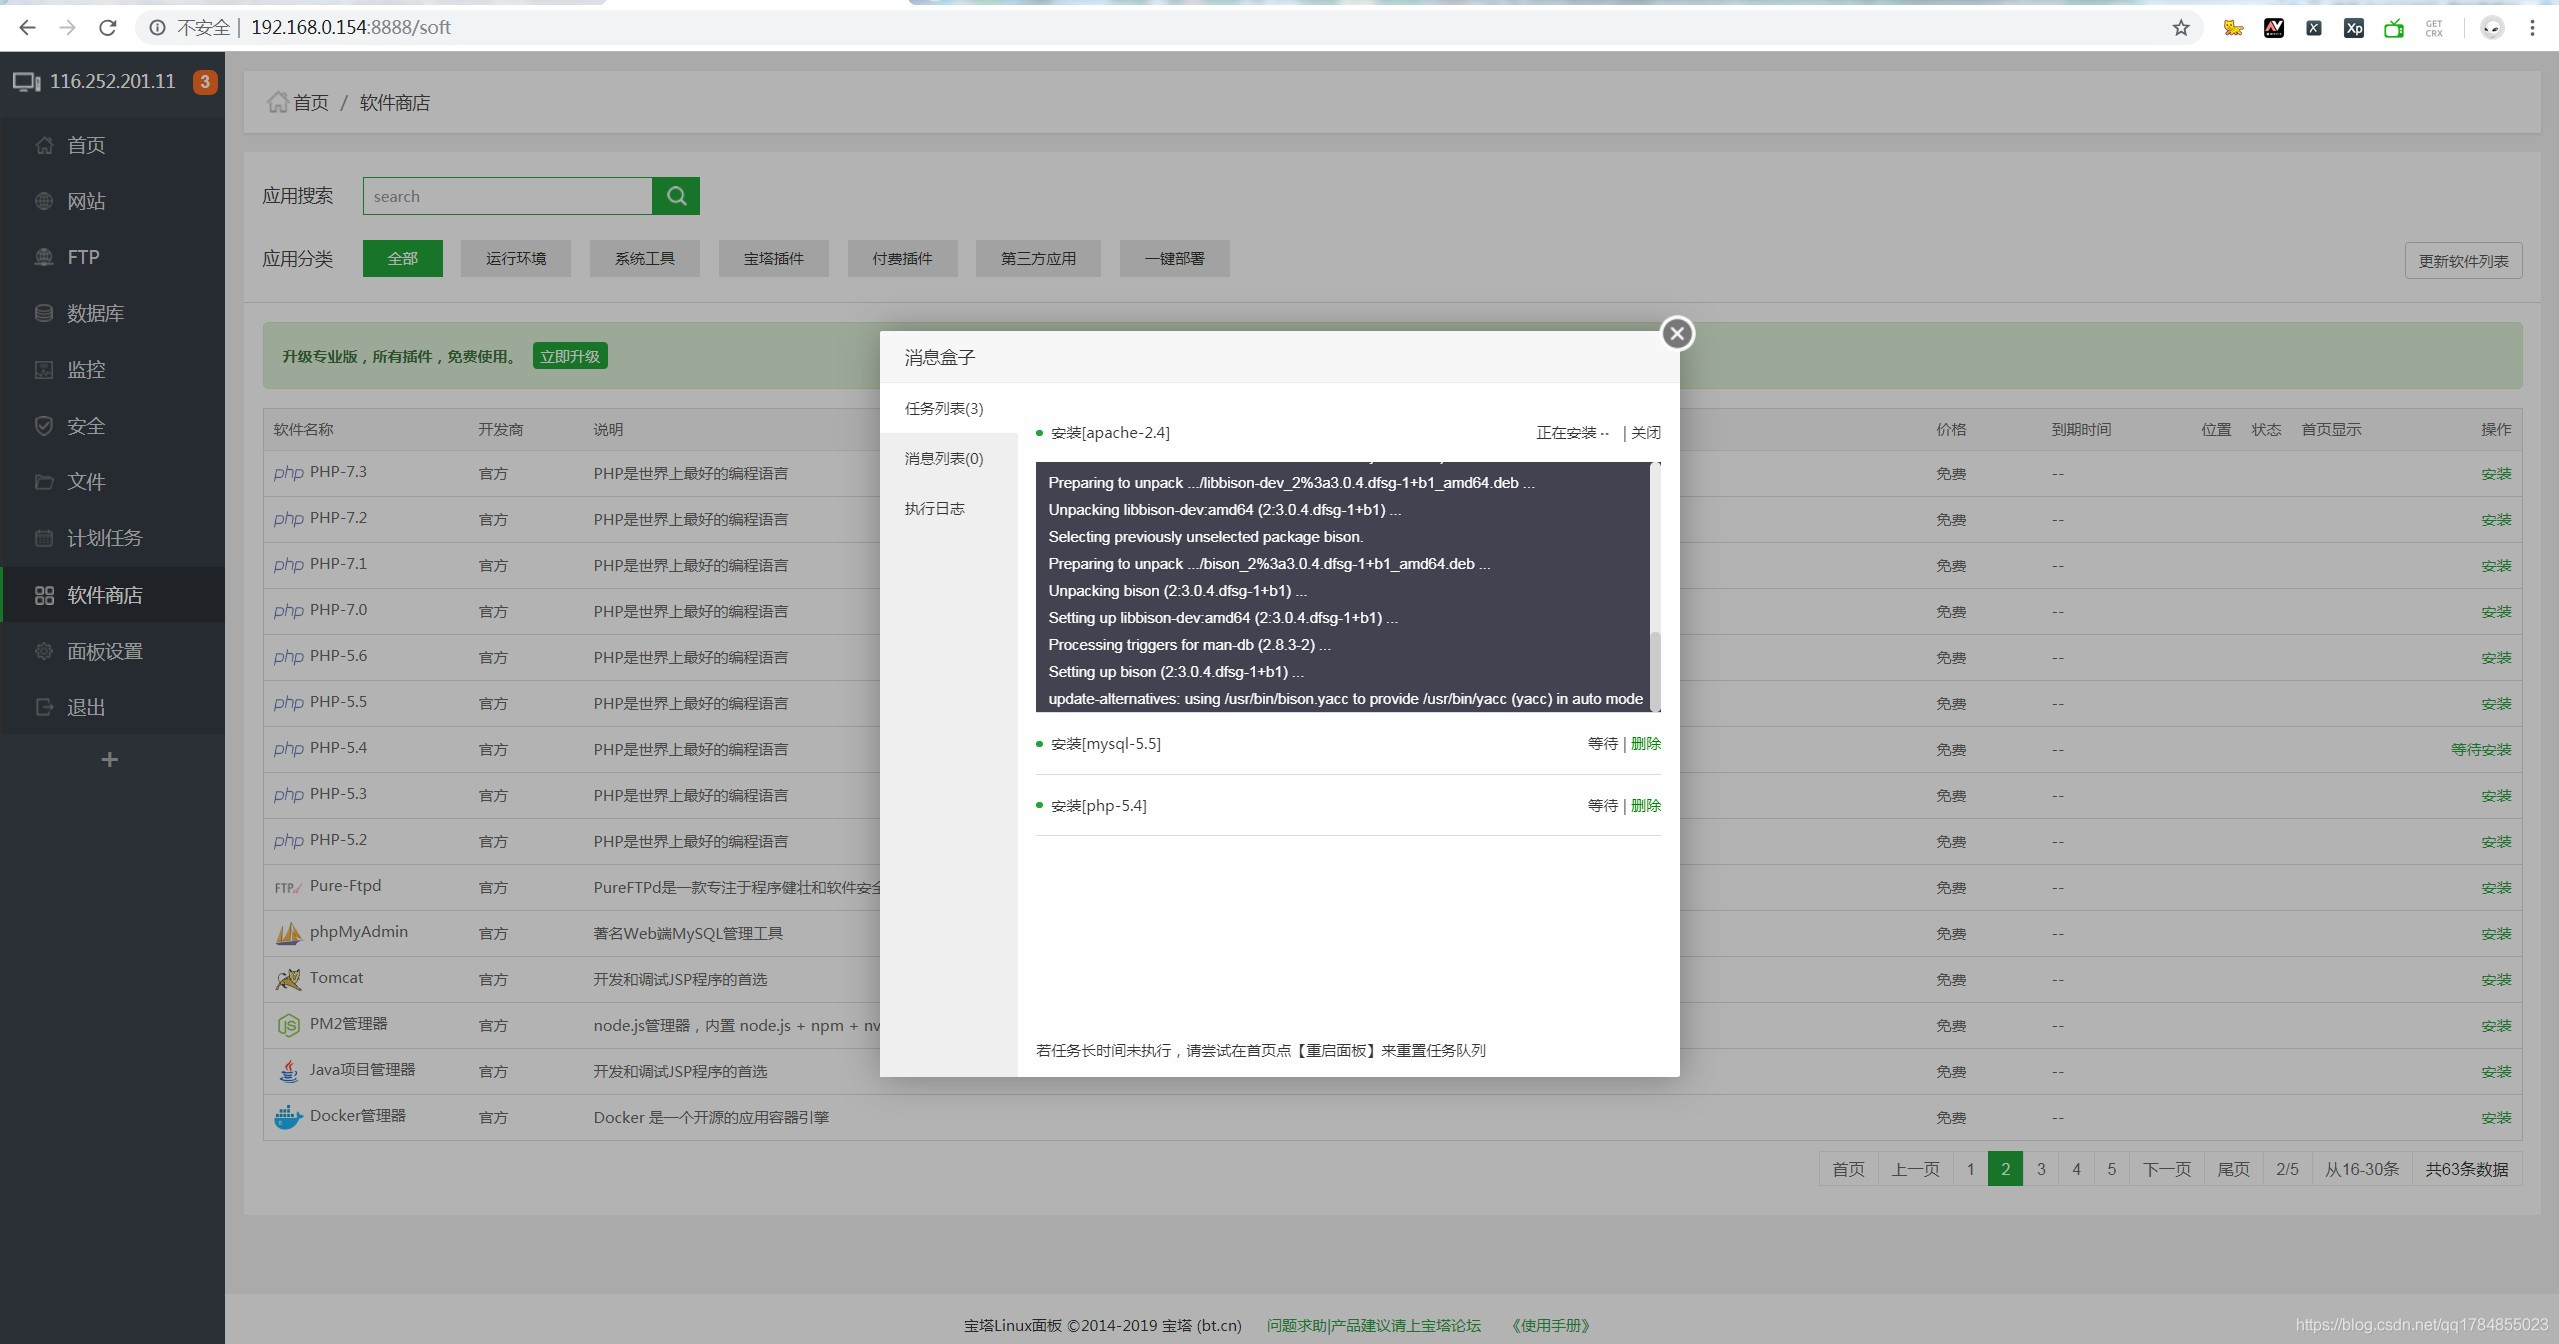The image size is (2559, 1344).
Task: Reload the page with browser refresh icon
Action: coord(108,28)
